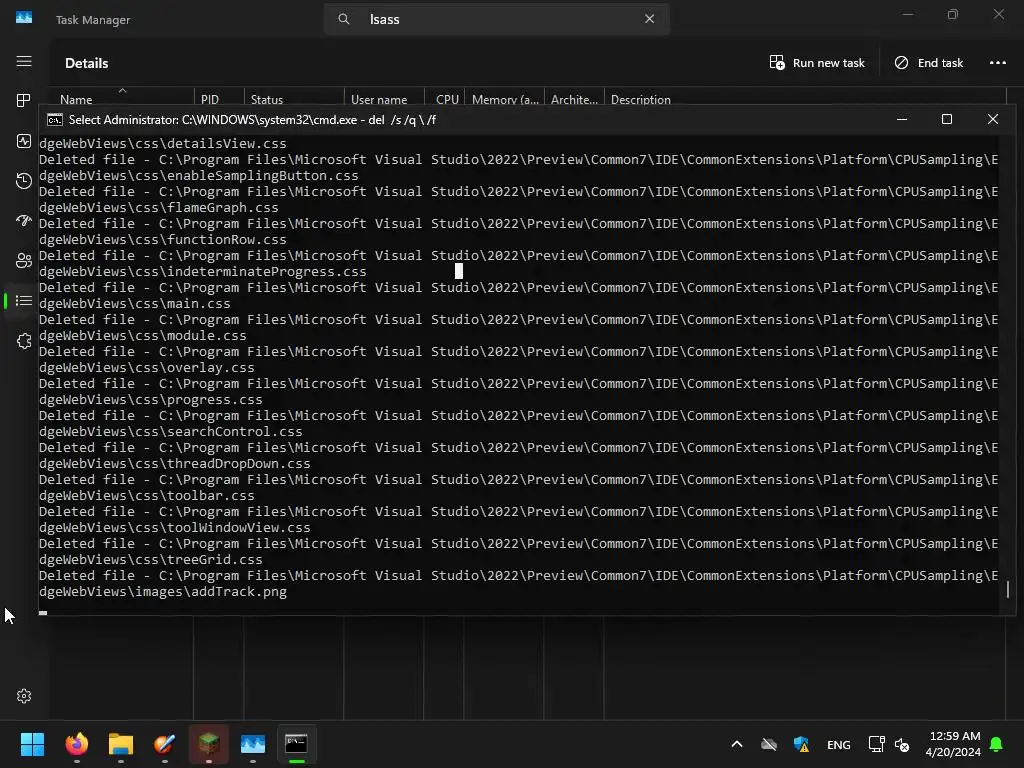The image size is (1024, 768).
Task: Open the Startup apps page in sidebar
Action: pos(24,221)
